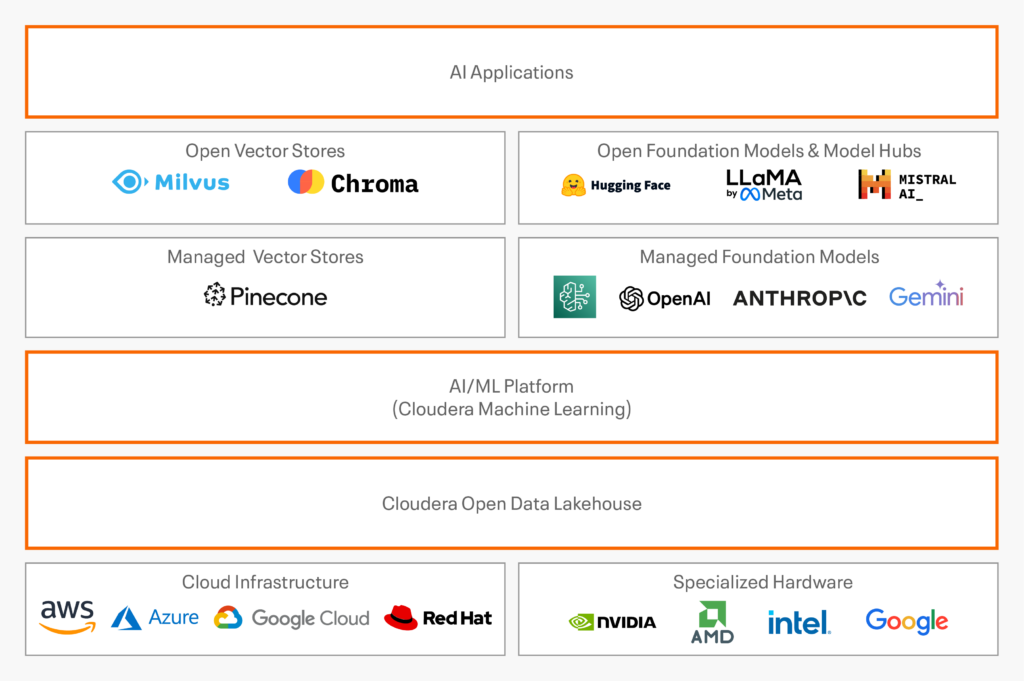Select the Azure logo

click(x=155, y=618)
